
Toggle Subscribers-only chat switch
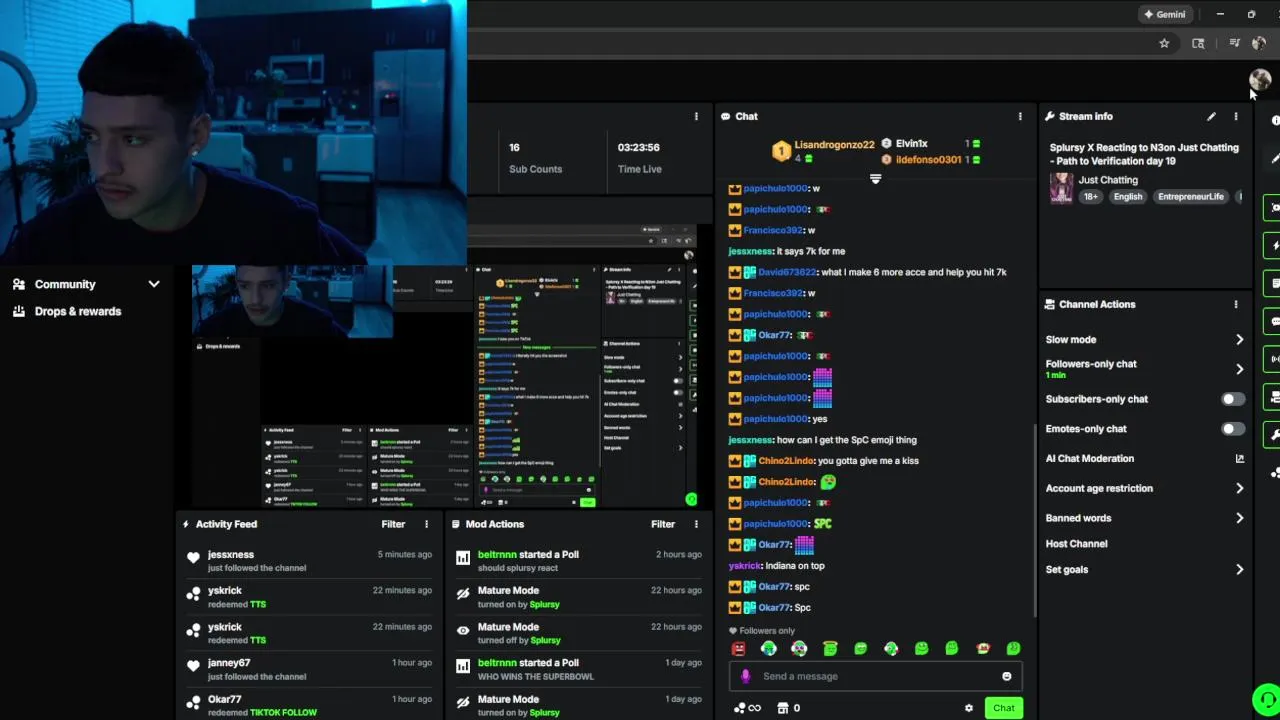1233,399
